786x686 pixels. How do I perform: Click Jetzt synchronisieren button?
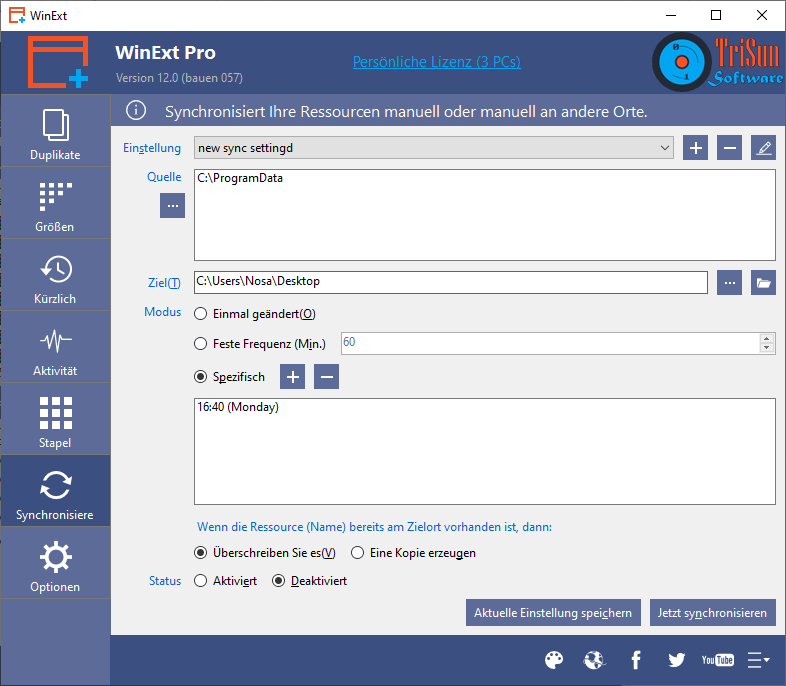pyautogui.click(x=712, y=612)
